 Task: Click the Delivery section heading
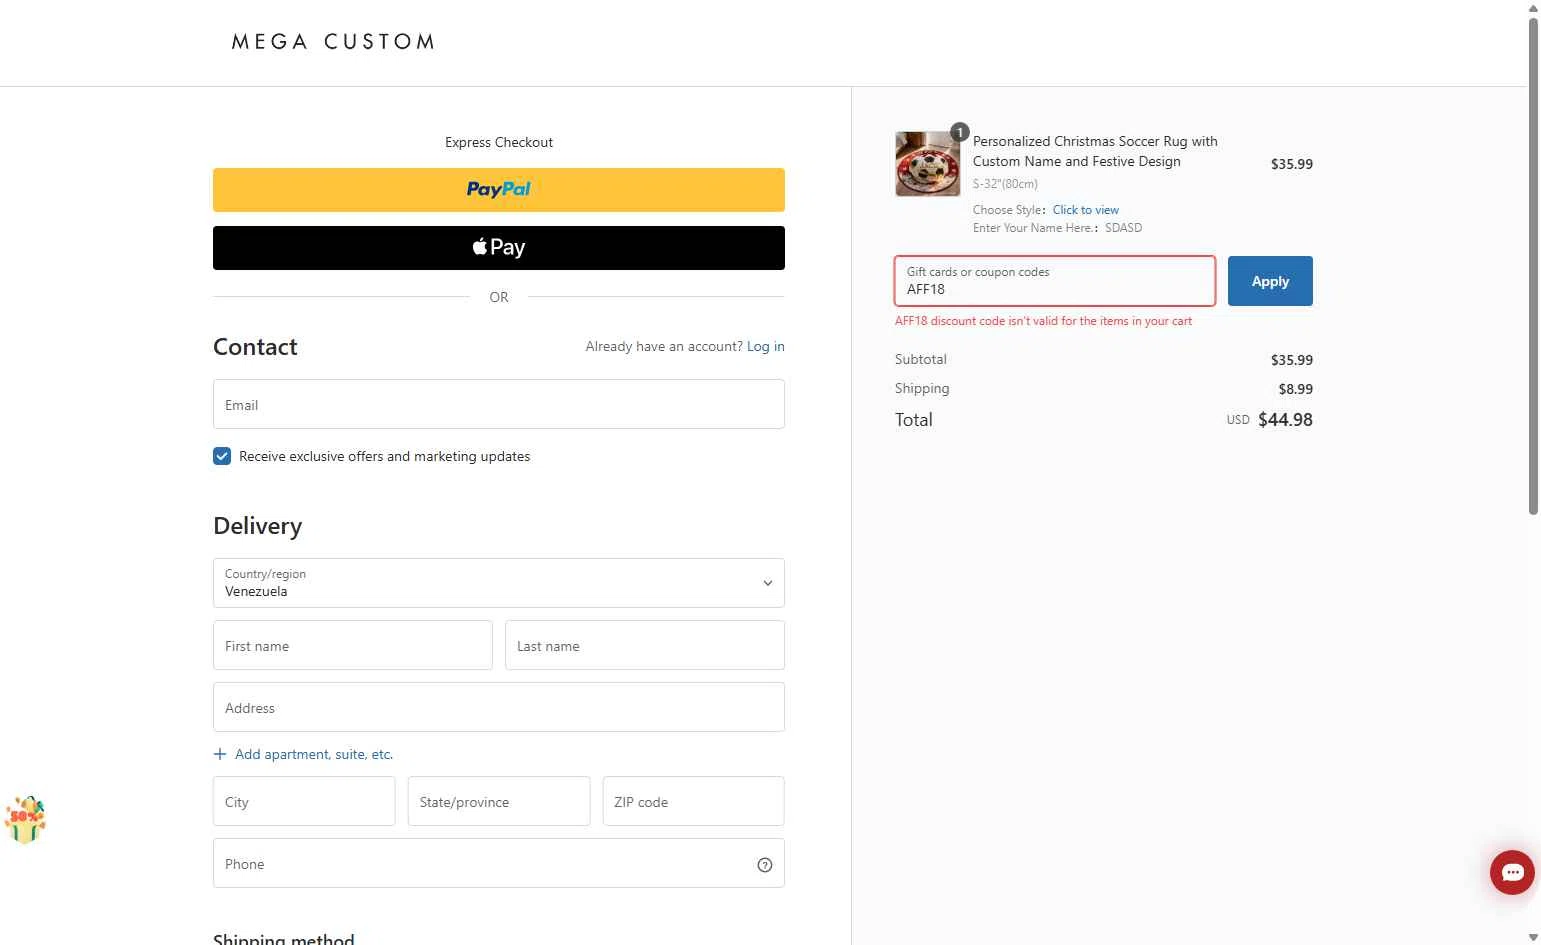pyautogui.click(x=257, y=526)
